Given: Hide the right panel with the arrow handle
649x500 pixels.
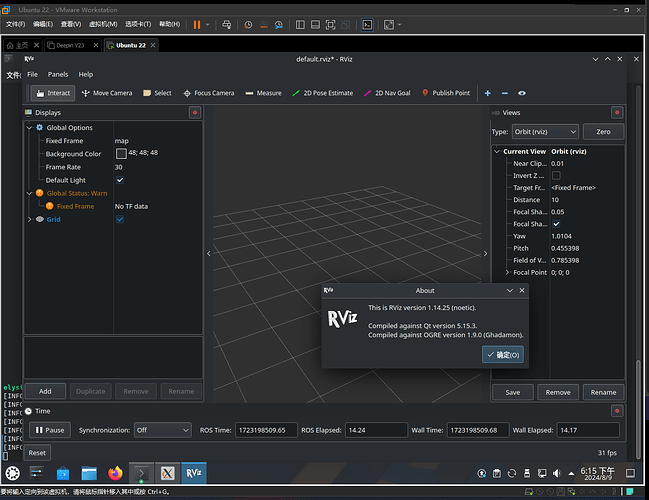Looking at the screenshot, I should 486,253.
